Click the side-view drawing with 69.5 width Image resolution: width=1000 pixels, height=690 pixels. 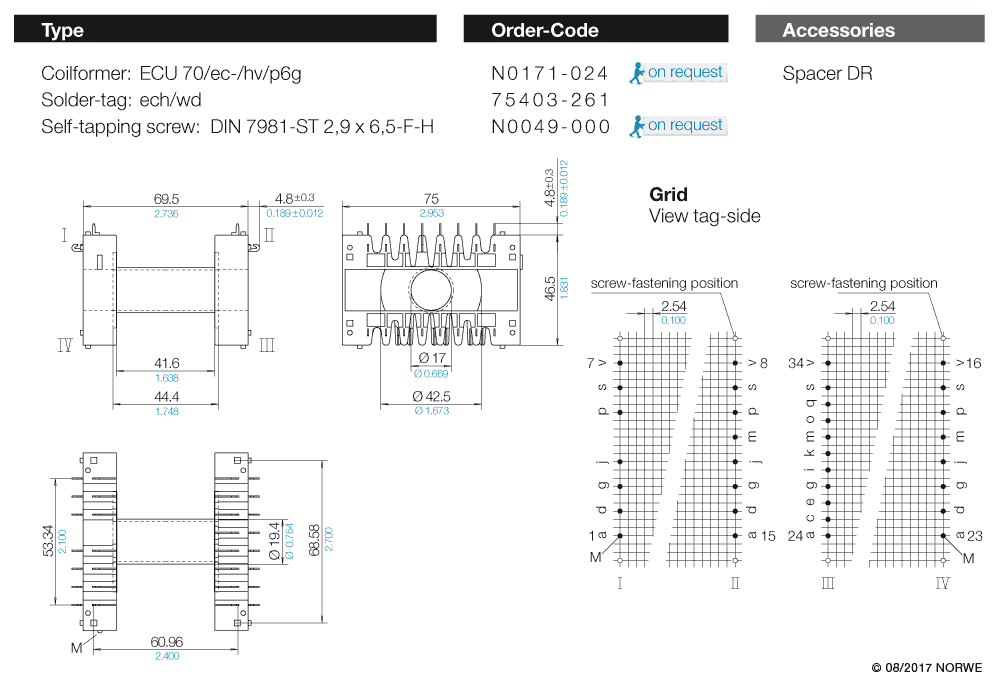coord(166,290)
